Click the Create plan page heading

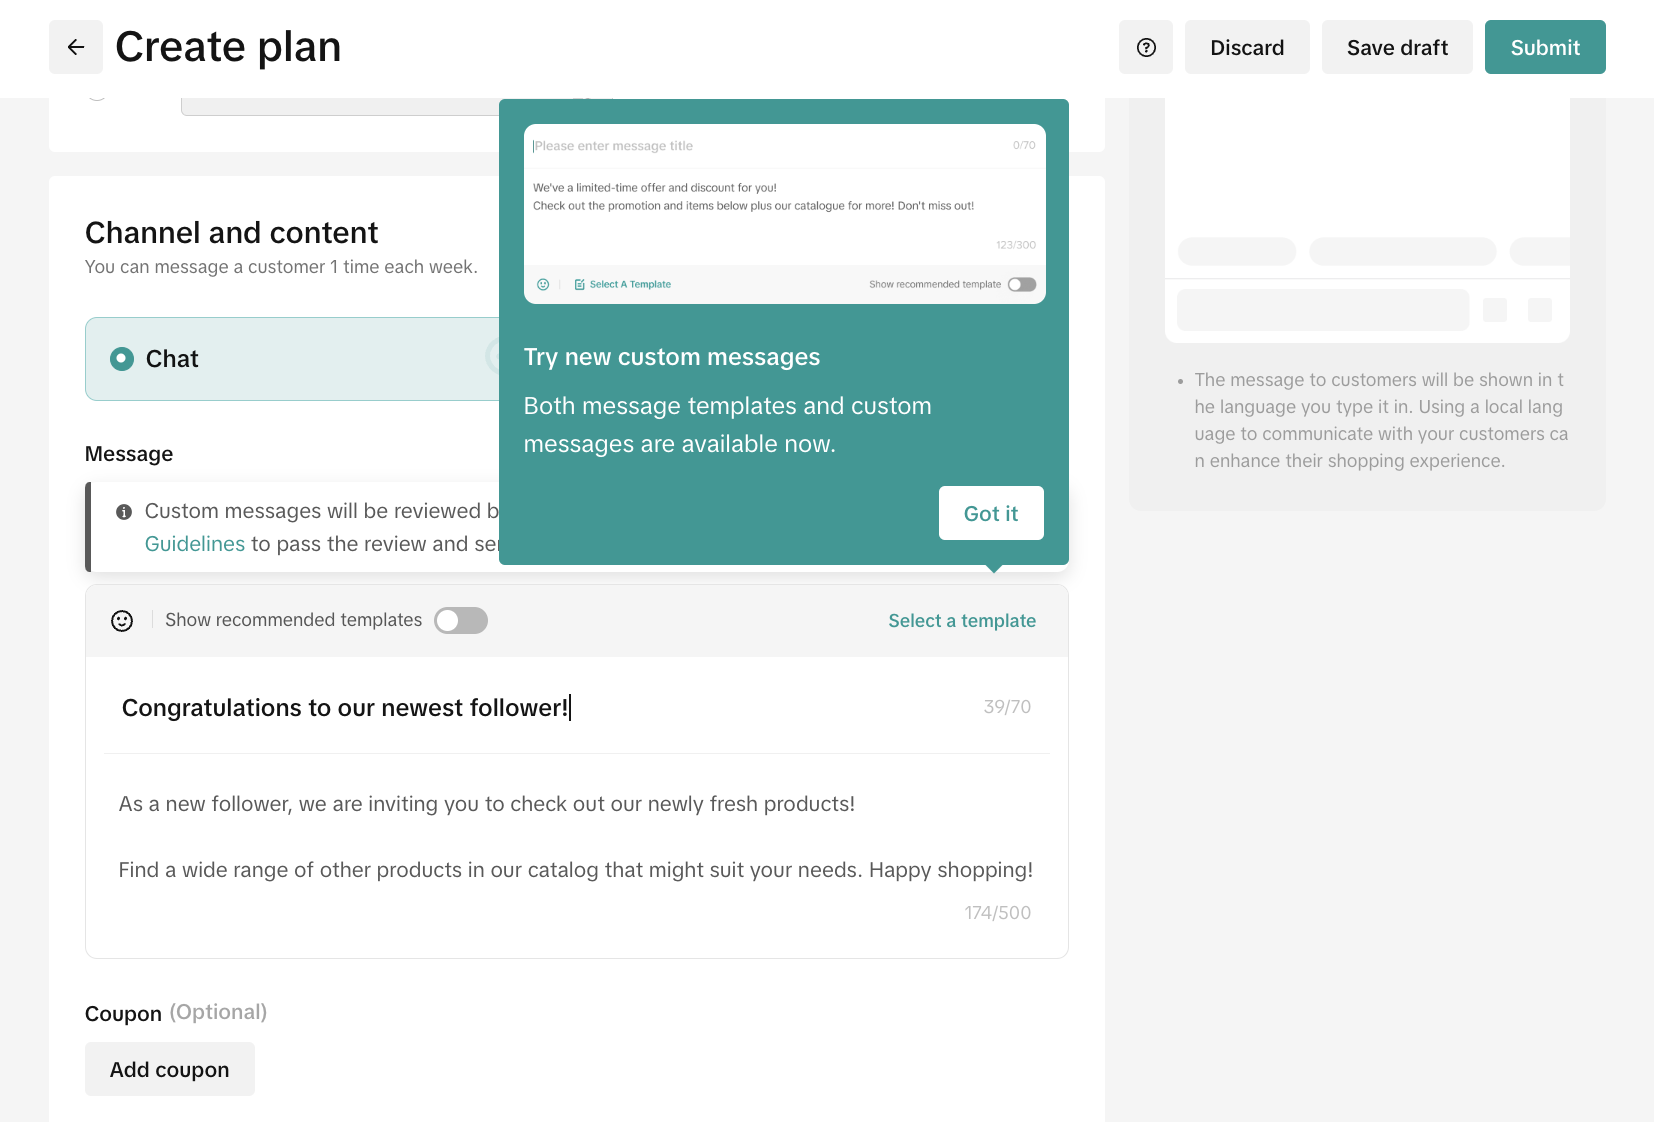tap(228, 47)
